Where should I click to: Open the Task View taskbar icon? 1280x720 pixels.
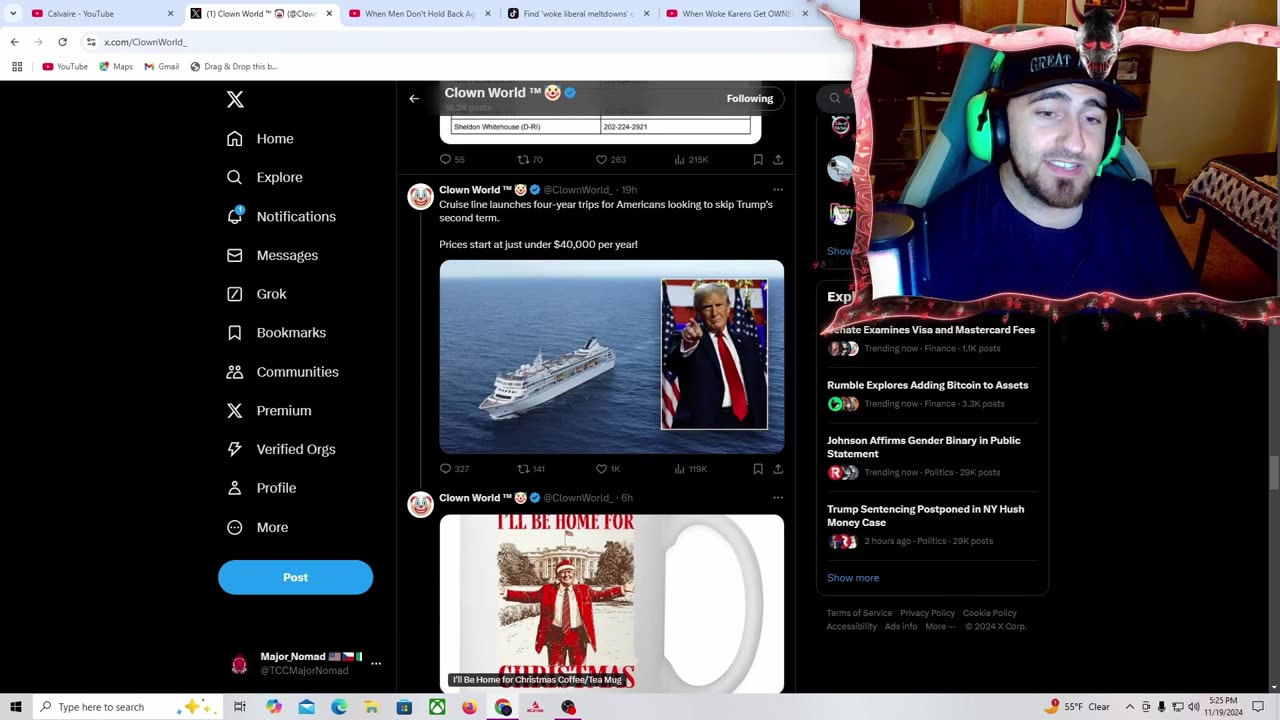240,707
